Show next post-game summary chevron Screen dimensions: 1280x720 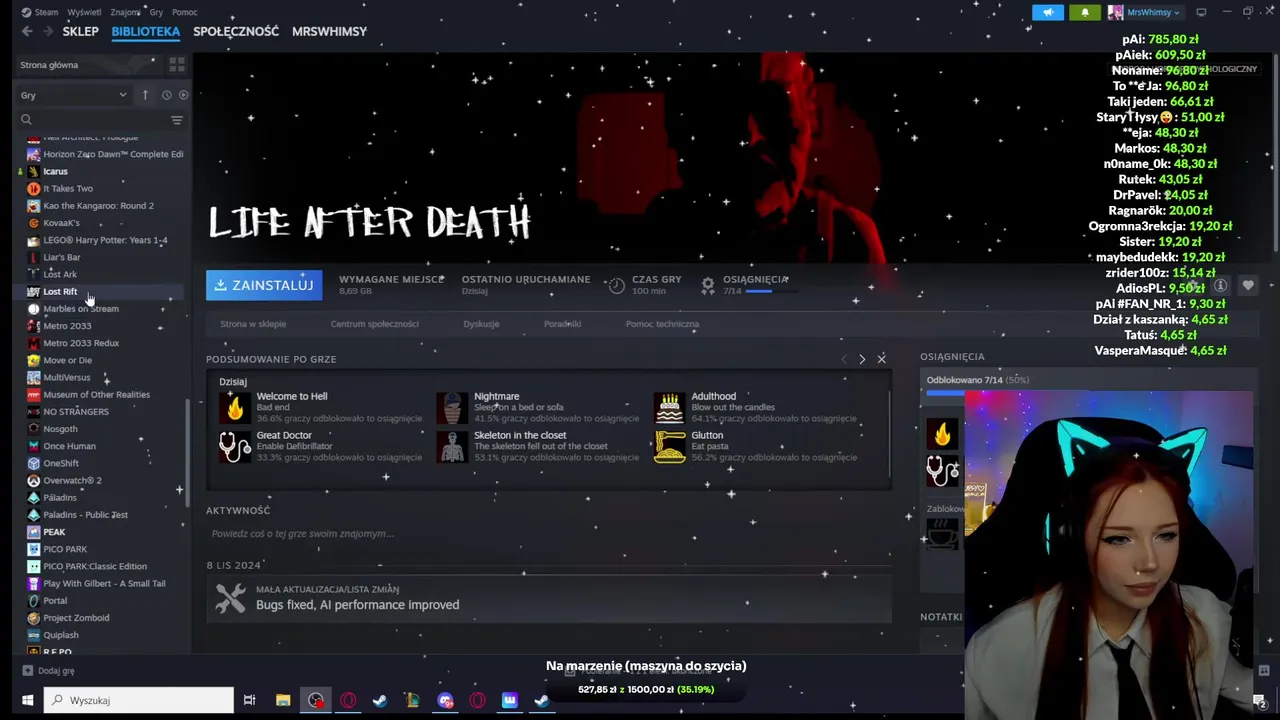[862, 359]
